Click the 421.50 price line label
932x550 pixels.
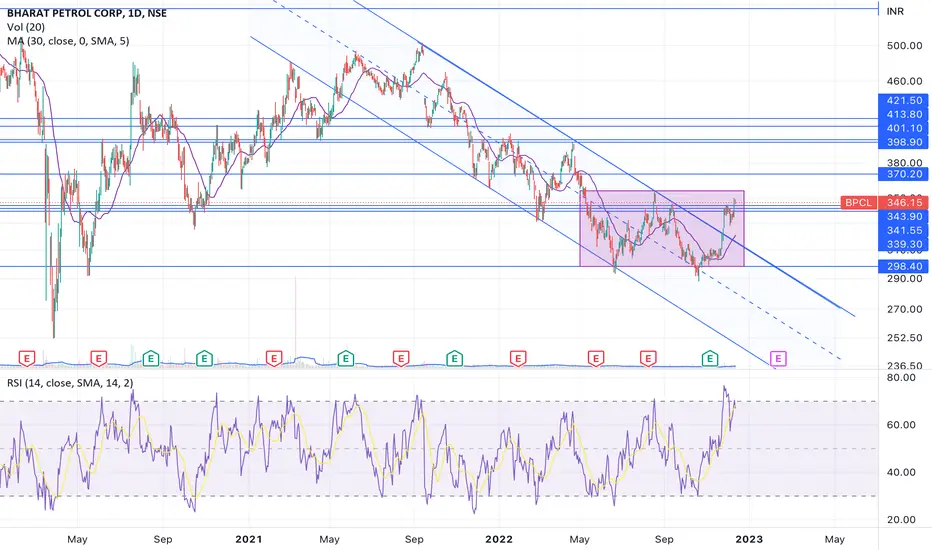point(904,100)
